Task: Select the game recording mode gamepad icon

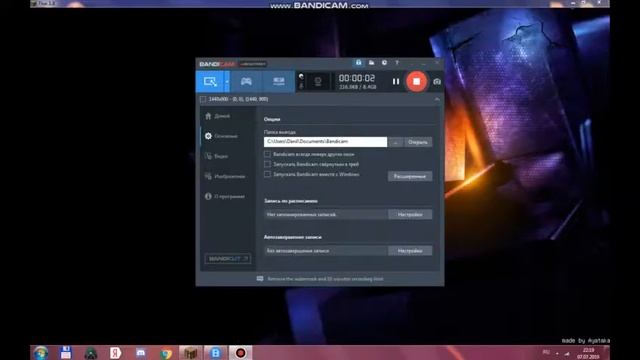Action: point(246,81)
